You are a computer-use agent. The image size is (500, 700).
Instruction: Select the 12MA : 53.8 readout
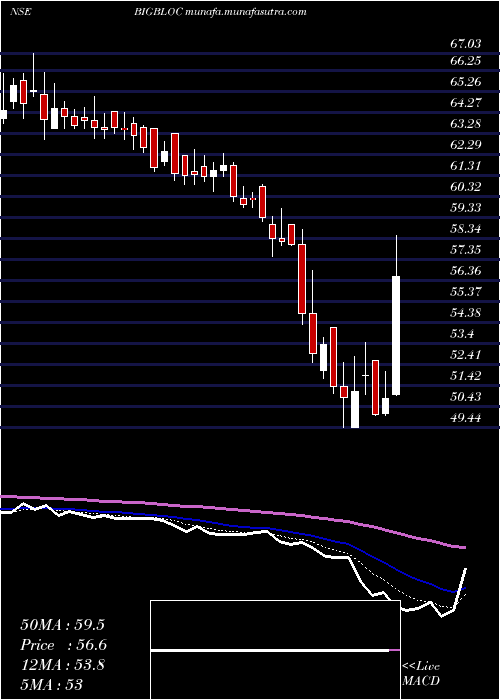click(x=62, y=665)
